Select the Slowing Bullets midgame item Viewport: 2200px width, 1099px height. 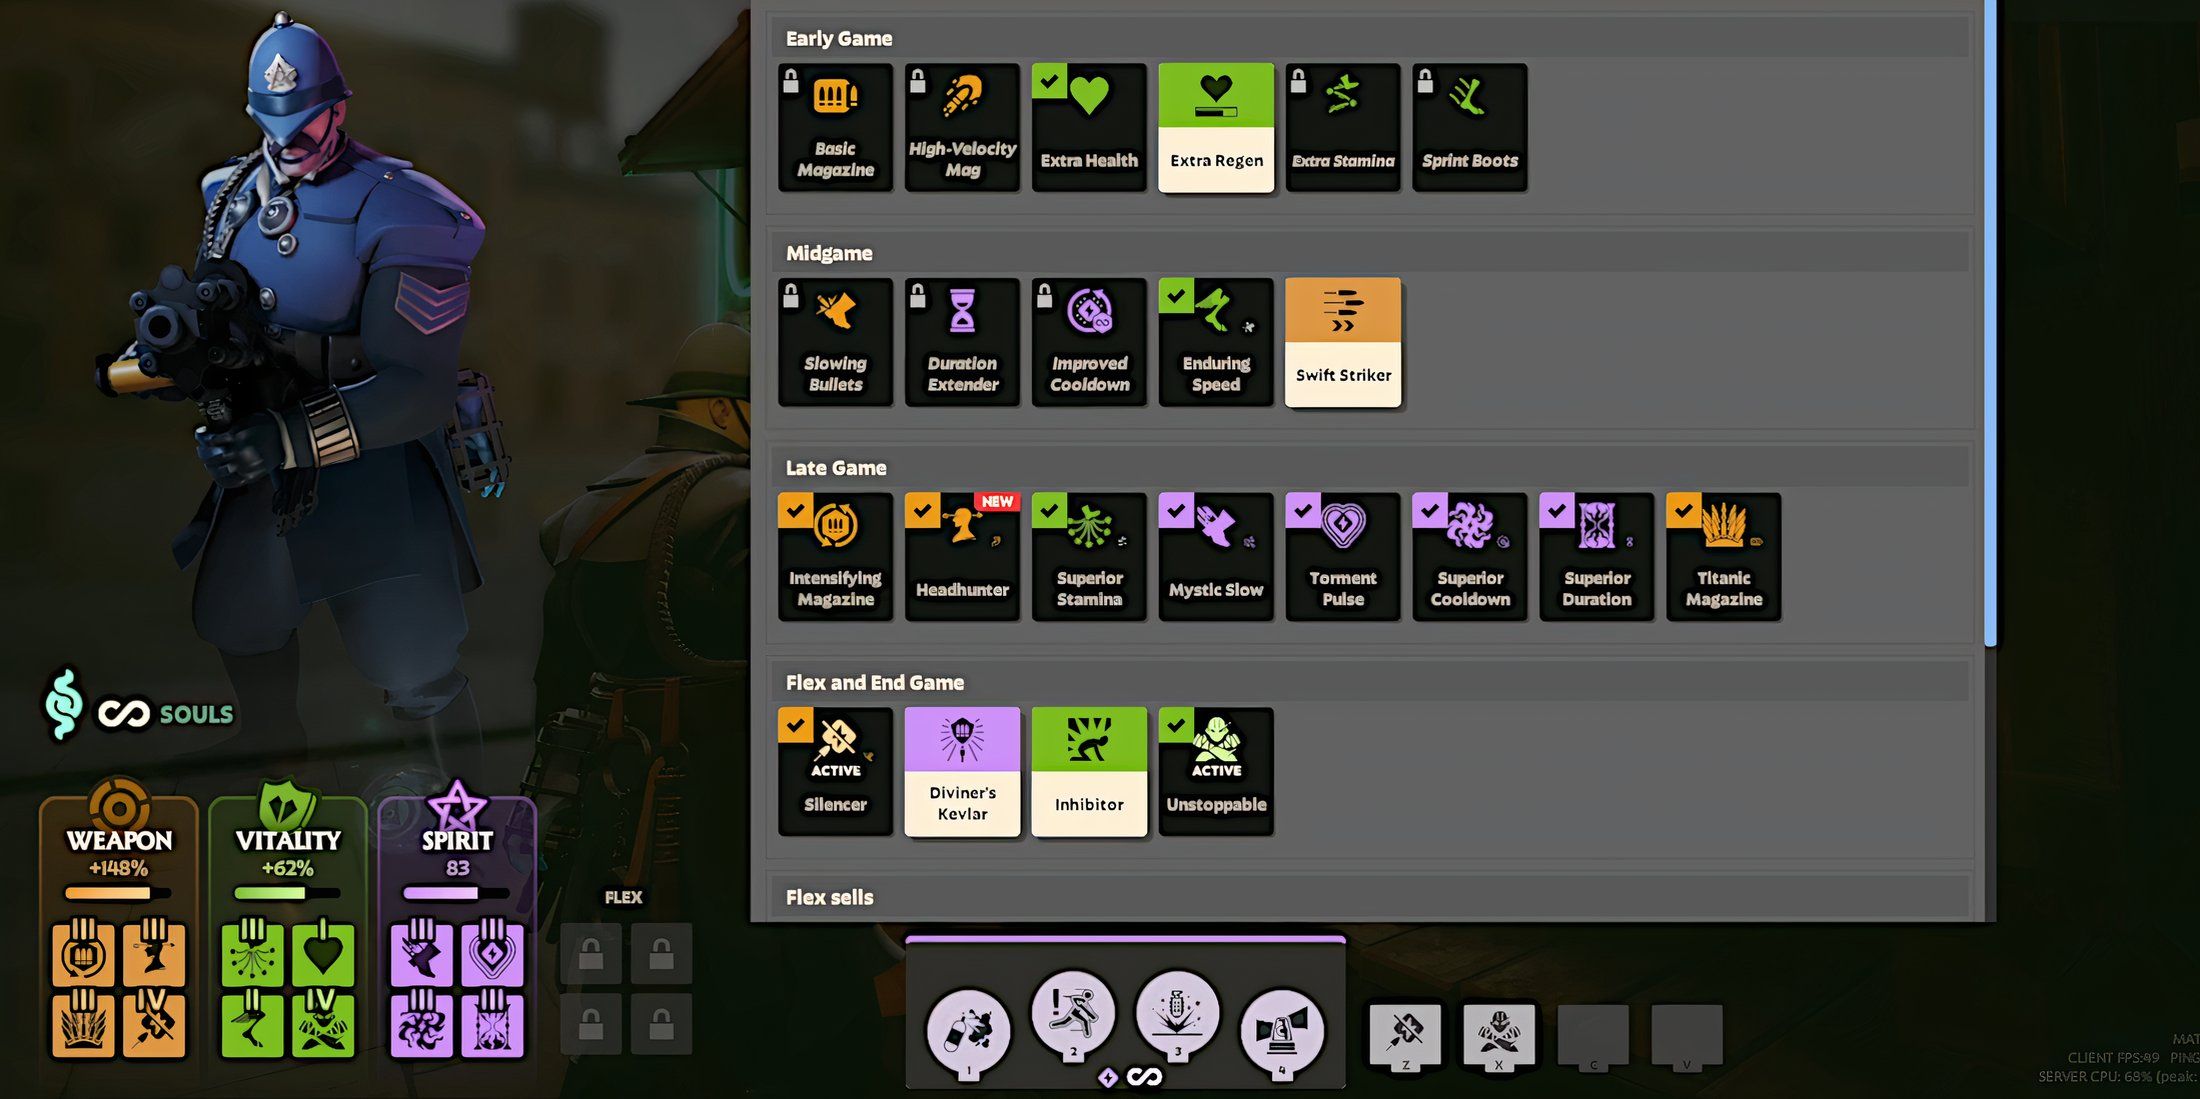(x=833, y=341)
